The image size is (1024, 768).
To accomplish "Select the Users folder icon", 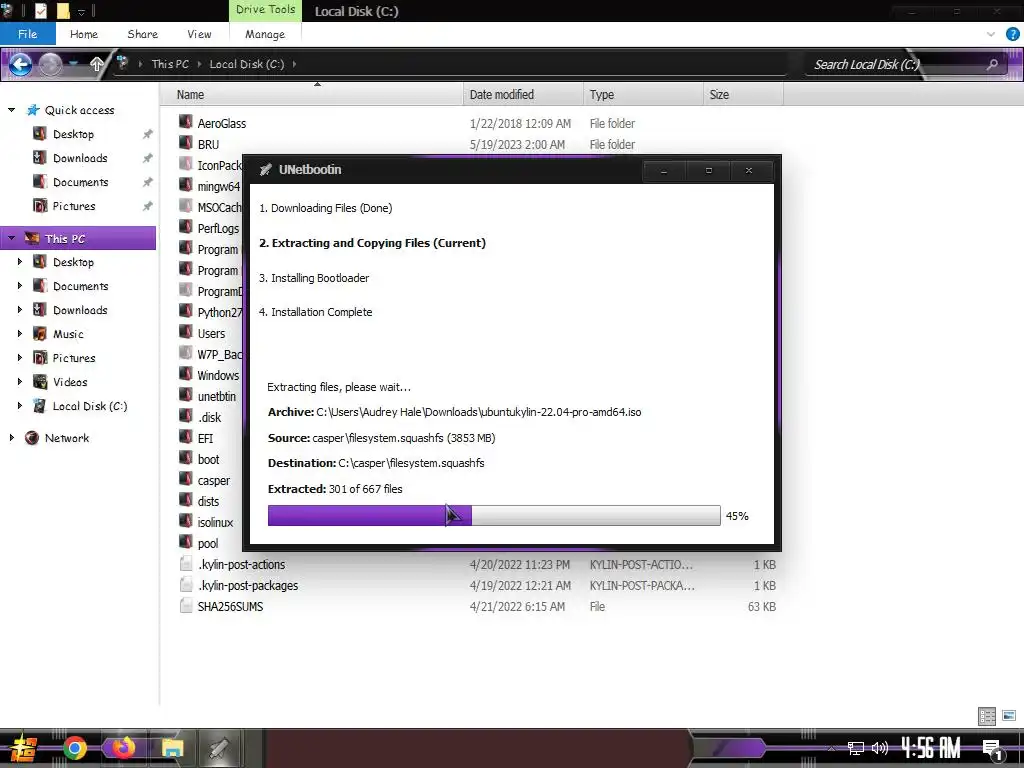I will click(186, 332).
